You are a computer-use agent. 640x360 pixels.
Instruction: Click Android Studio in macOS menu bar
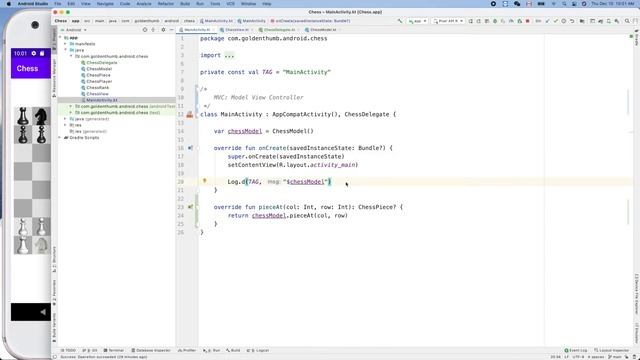33,4
